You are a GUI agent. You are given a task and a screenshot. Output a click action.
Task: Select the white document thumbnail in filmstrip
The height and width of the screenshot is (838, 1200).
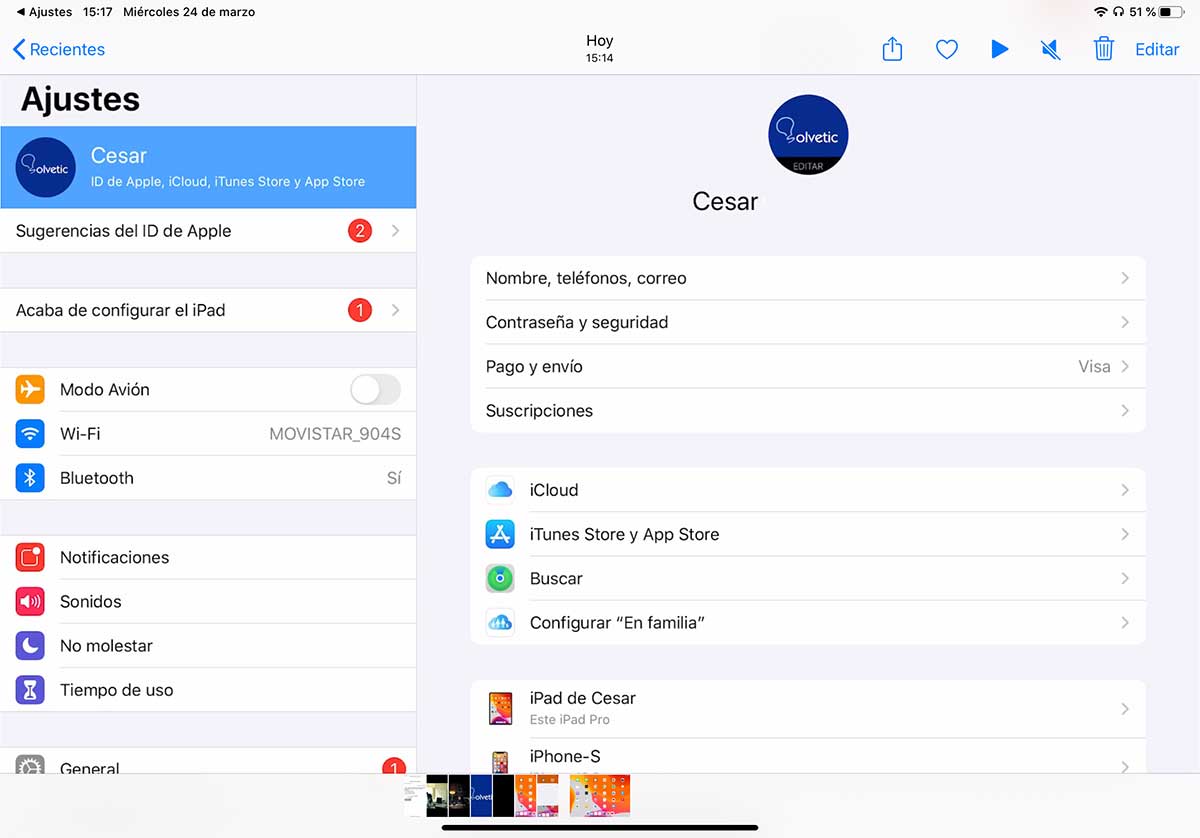click(x=415, y=796)
